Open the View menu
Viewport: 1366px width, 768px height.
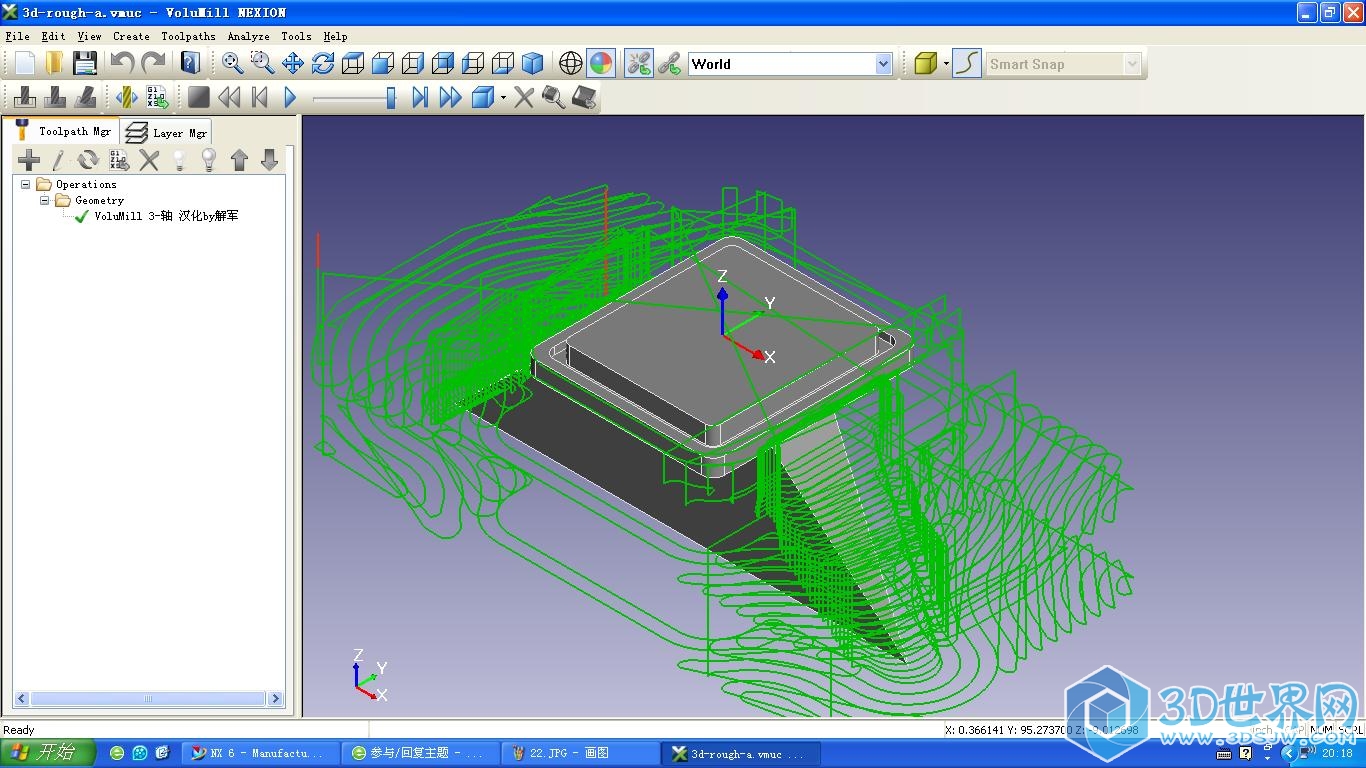[x=89, y=36]
